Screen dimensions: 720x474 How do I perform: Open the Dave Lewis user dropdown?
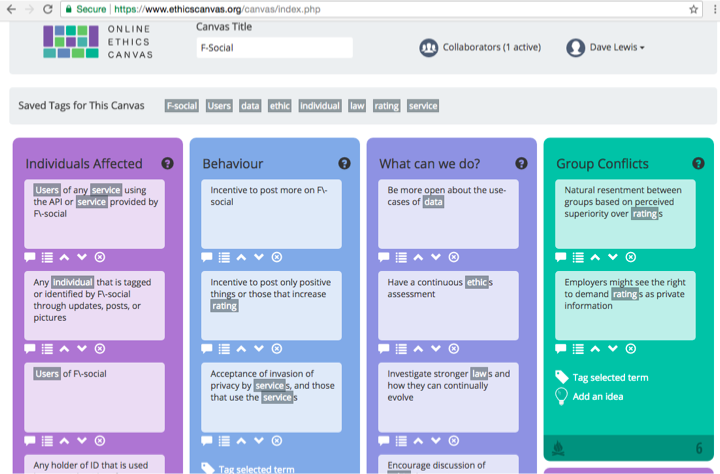coord(617,47)
